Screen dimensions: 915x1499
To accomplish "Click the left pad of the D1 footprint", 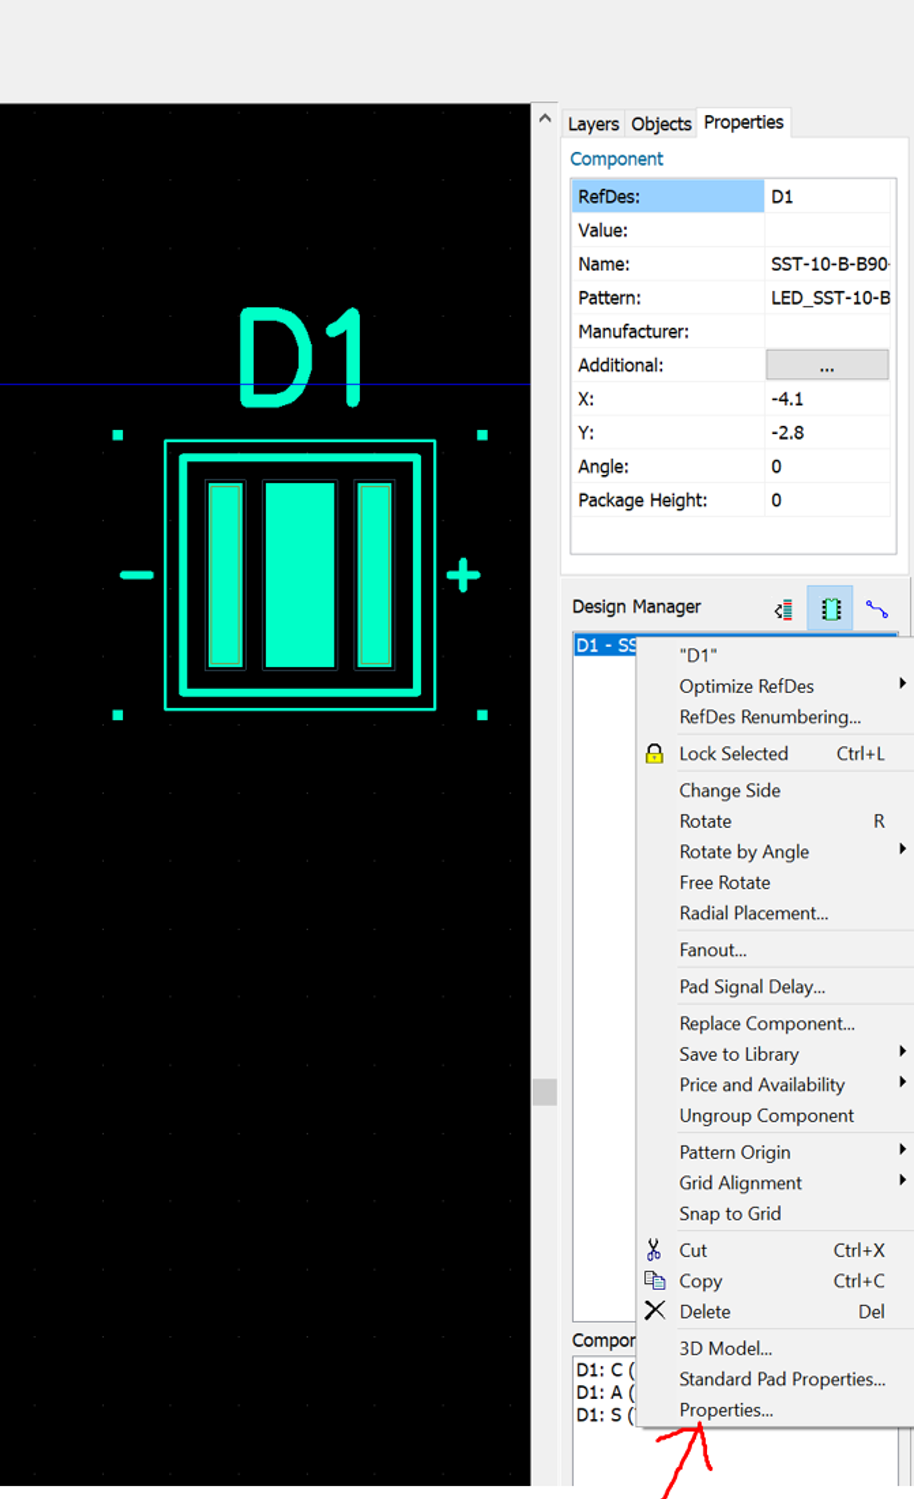I will 225,575.
